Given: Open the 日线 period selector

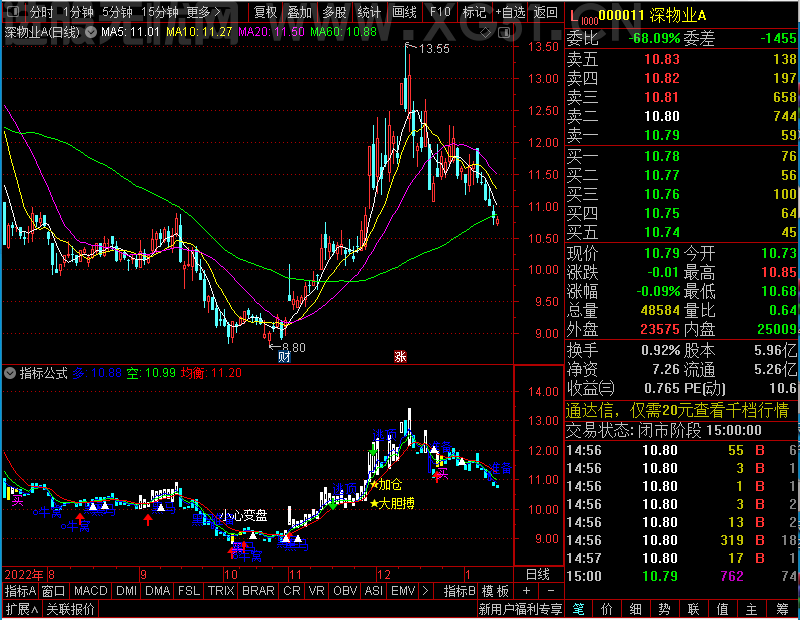Looking at the screenshot, I should point(538,575).
